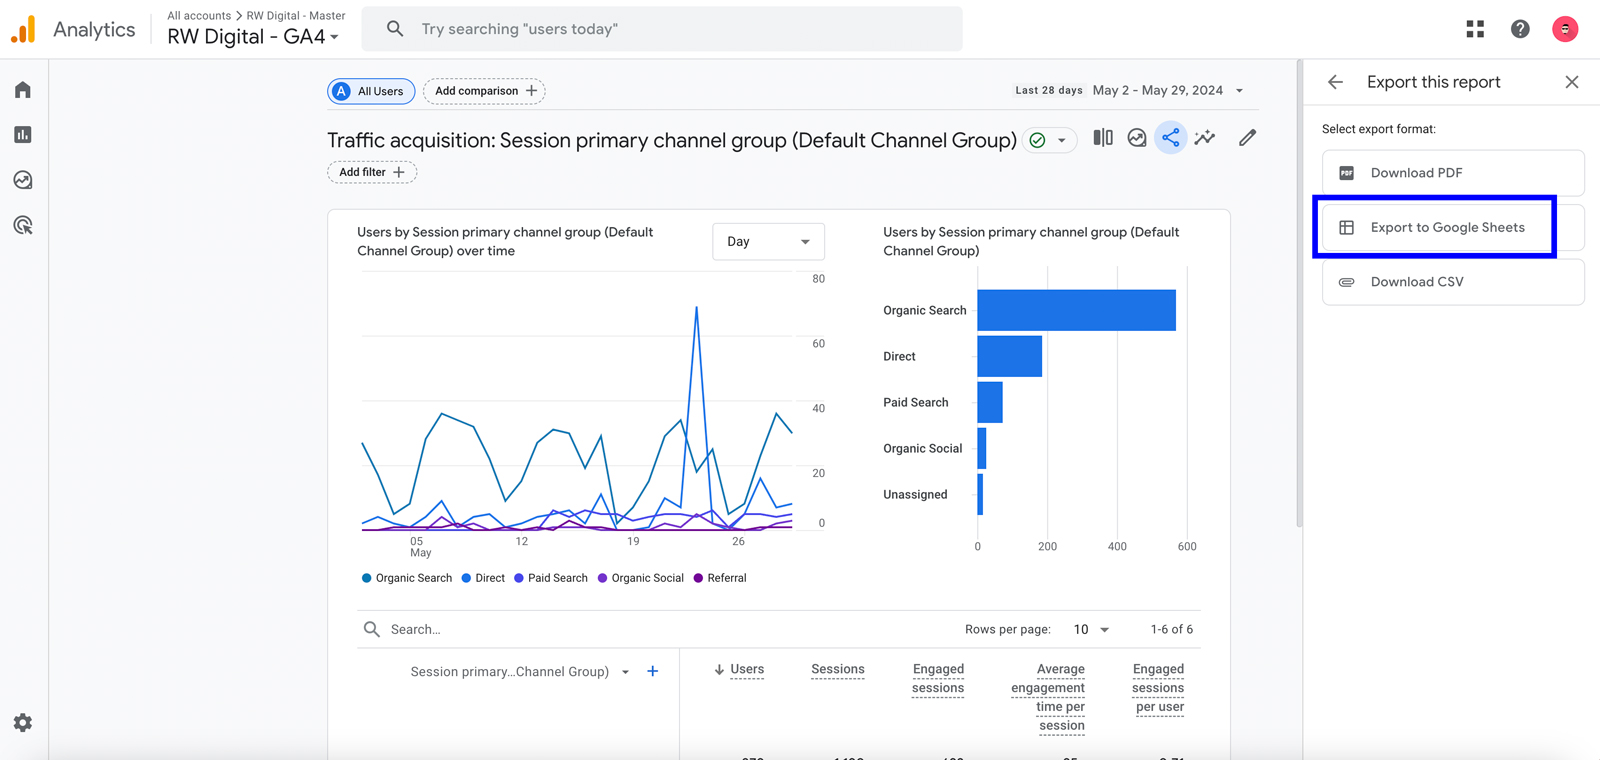Image resolution: width=1600 pixels, height=760 pixels.
Task: Open the Home icon in left sidebar
Action: click(23, 90)
